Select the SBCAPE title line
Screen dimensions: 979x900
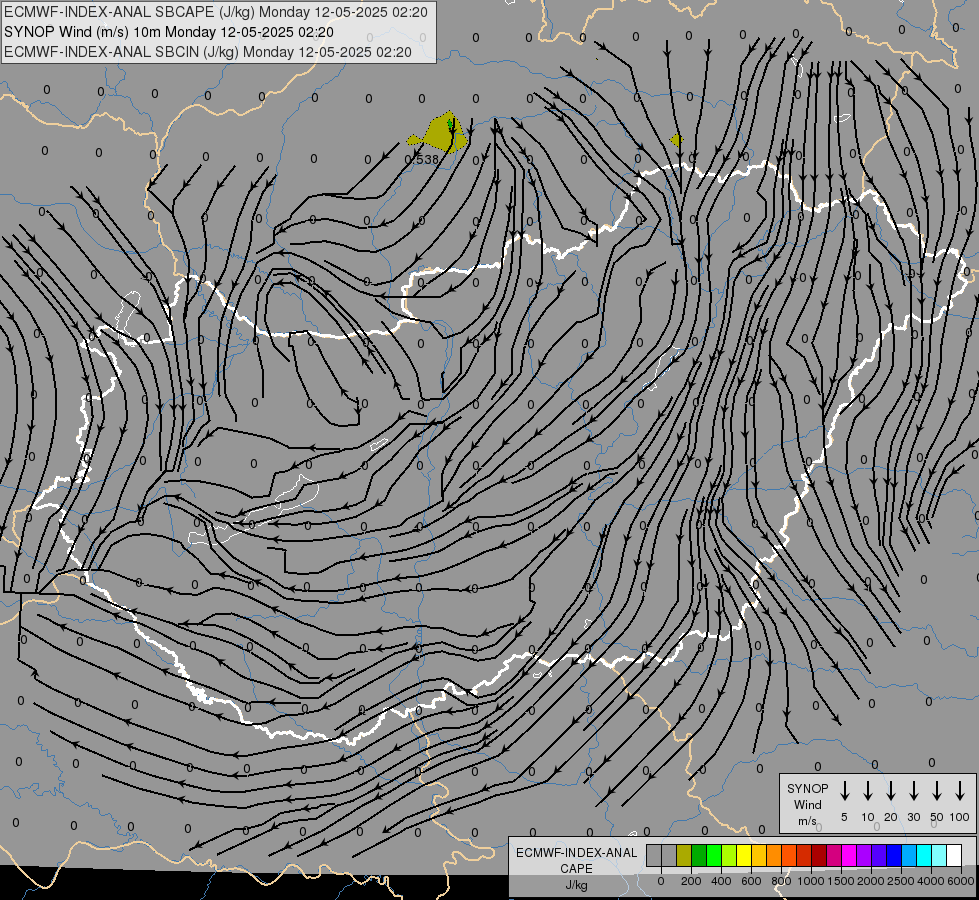pos(216,12)
